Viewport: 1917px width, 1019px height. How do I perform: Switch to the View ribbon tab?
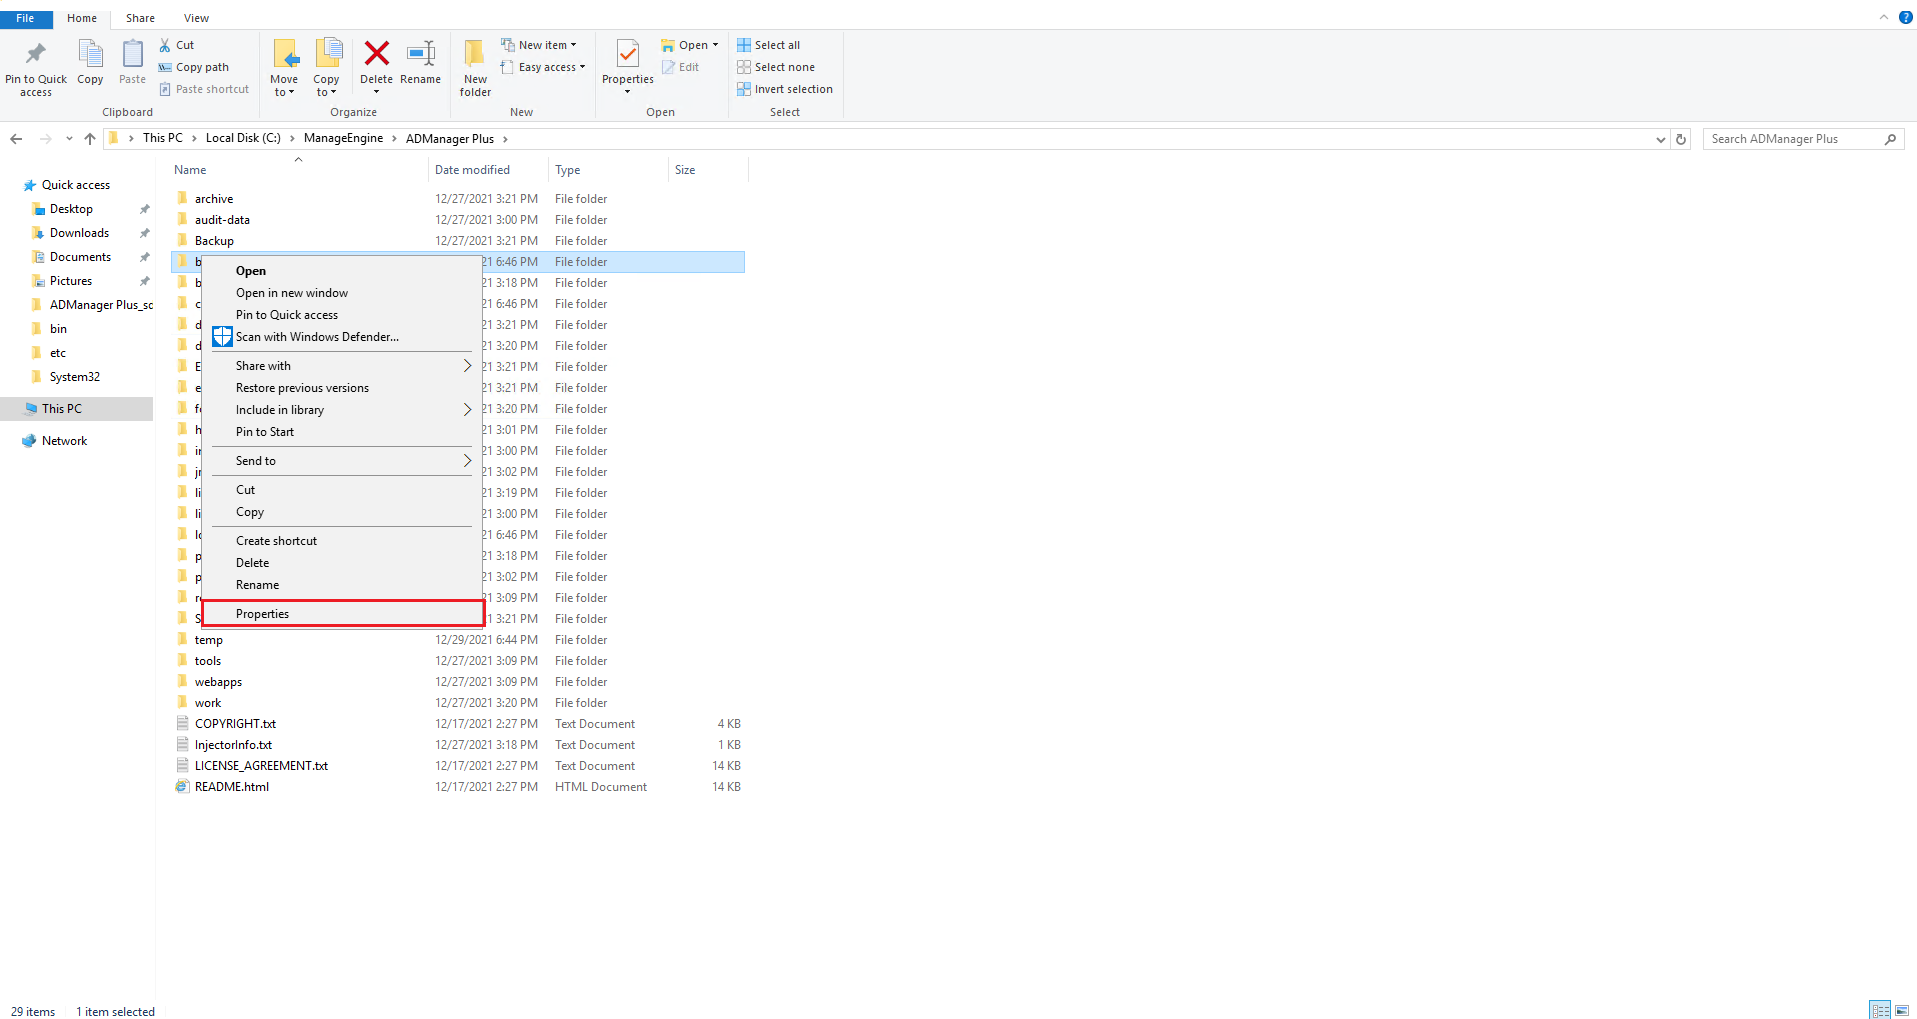[x=196, y=18]
